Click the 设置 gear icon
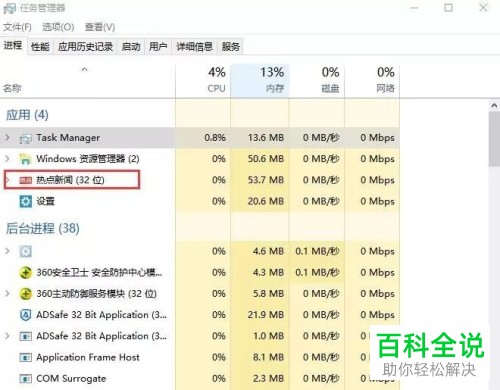500x390 pixels. [26, 201]
